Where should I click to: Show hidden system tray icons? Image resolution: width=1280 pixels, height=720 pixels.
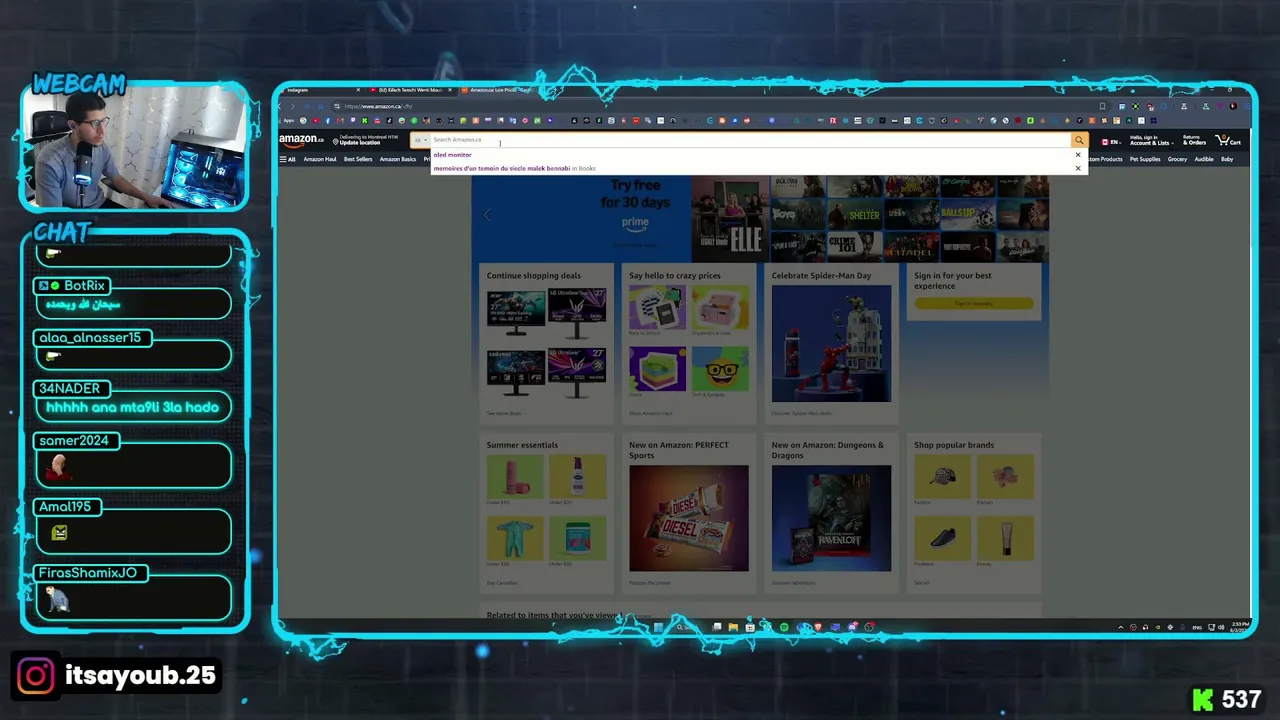pos(1121,628)
